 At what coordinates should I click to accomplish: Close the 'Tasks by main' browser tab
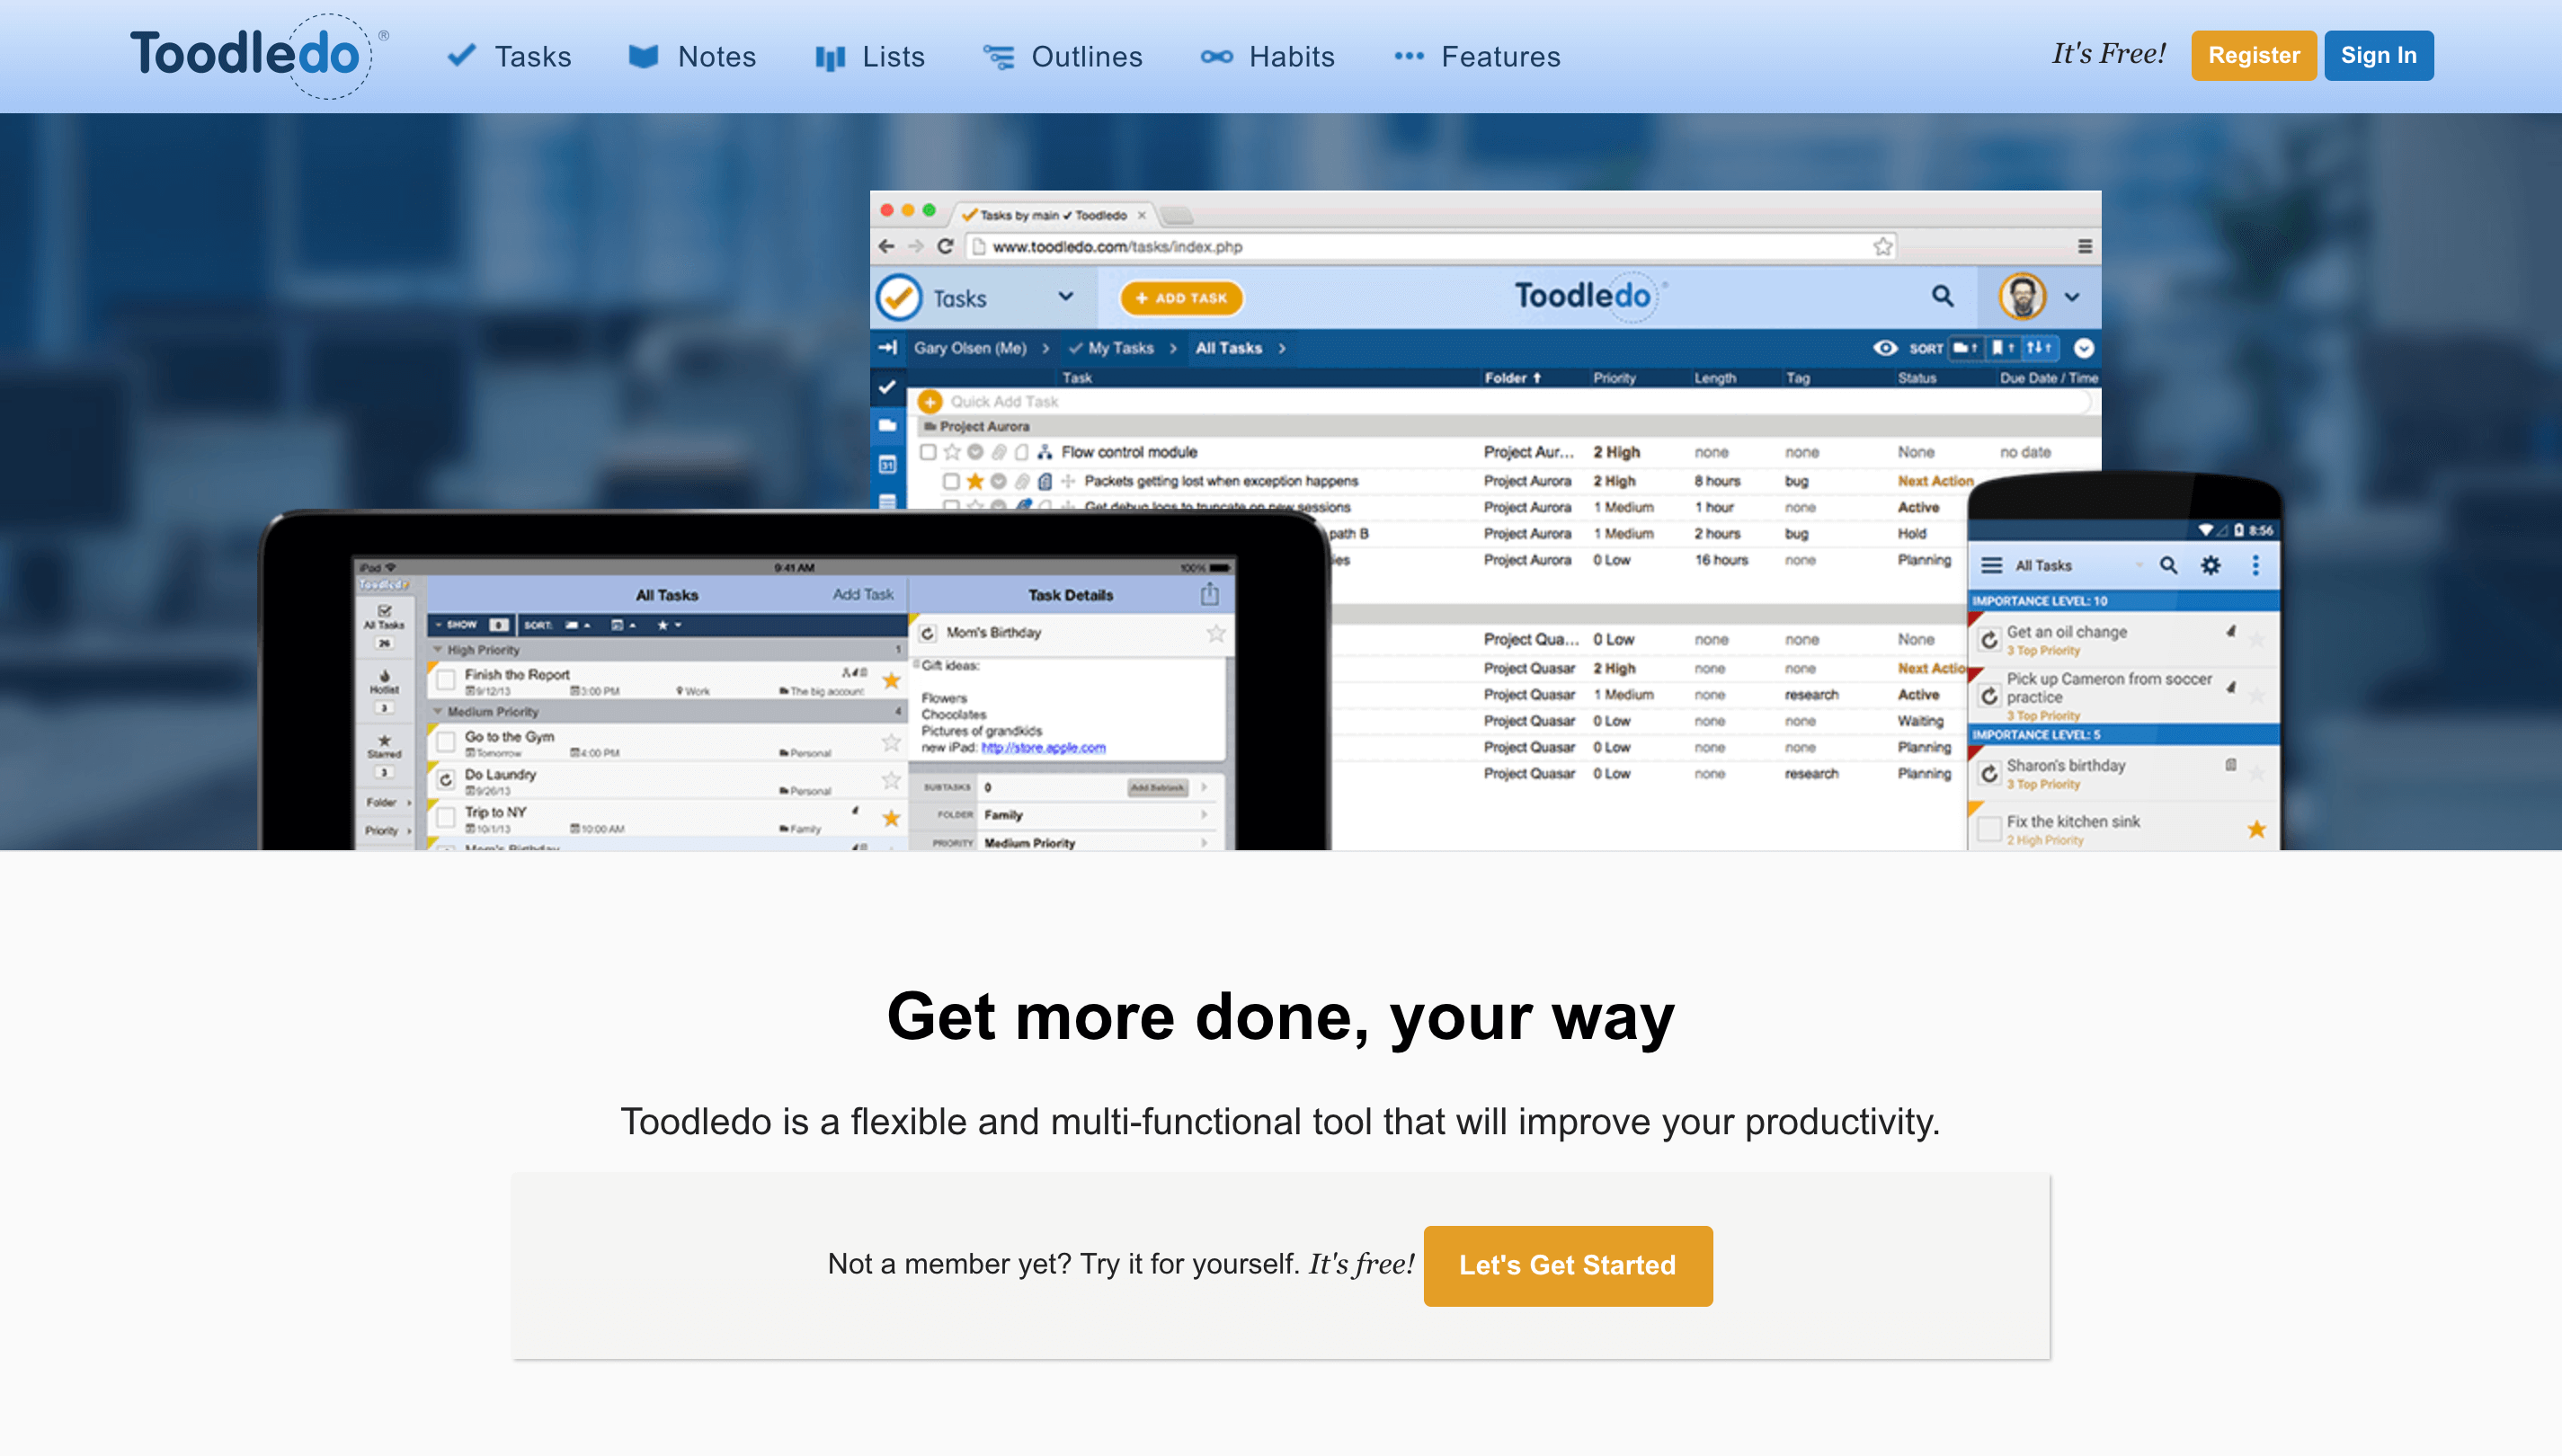coord(1141,215)
